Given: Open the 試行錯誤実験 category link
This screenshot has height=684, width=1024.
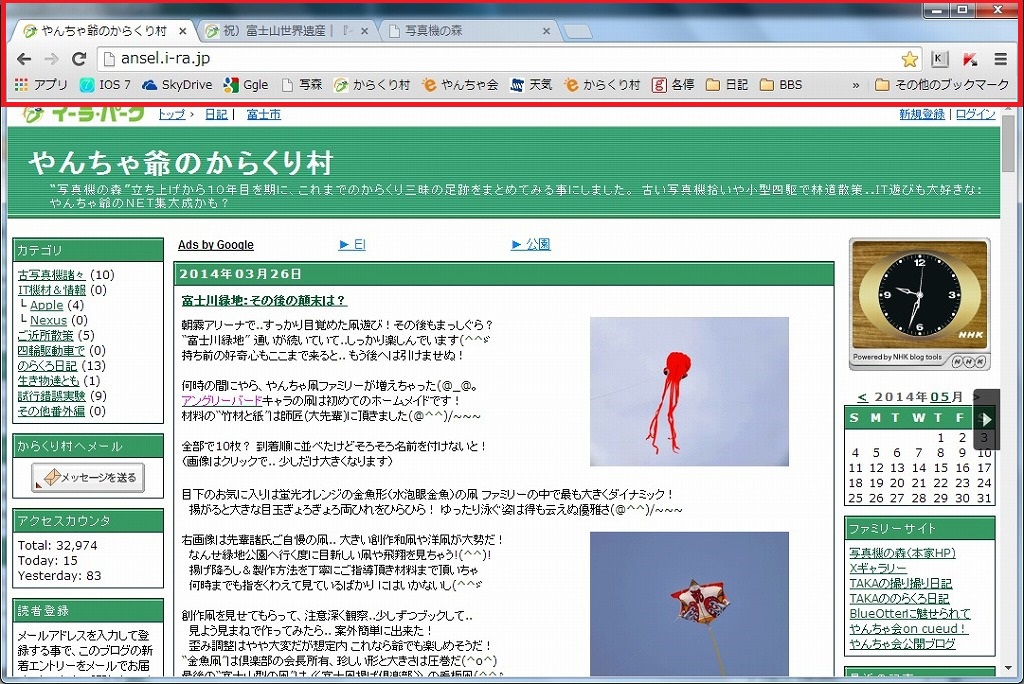Looking at the screenshot, I should coord(52,396).
